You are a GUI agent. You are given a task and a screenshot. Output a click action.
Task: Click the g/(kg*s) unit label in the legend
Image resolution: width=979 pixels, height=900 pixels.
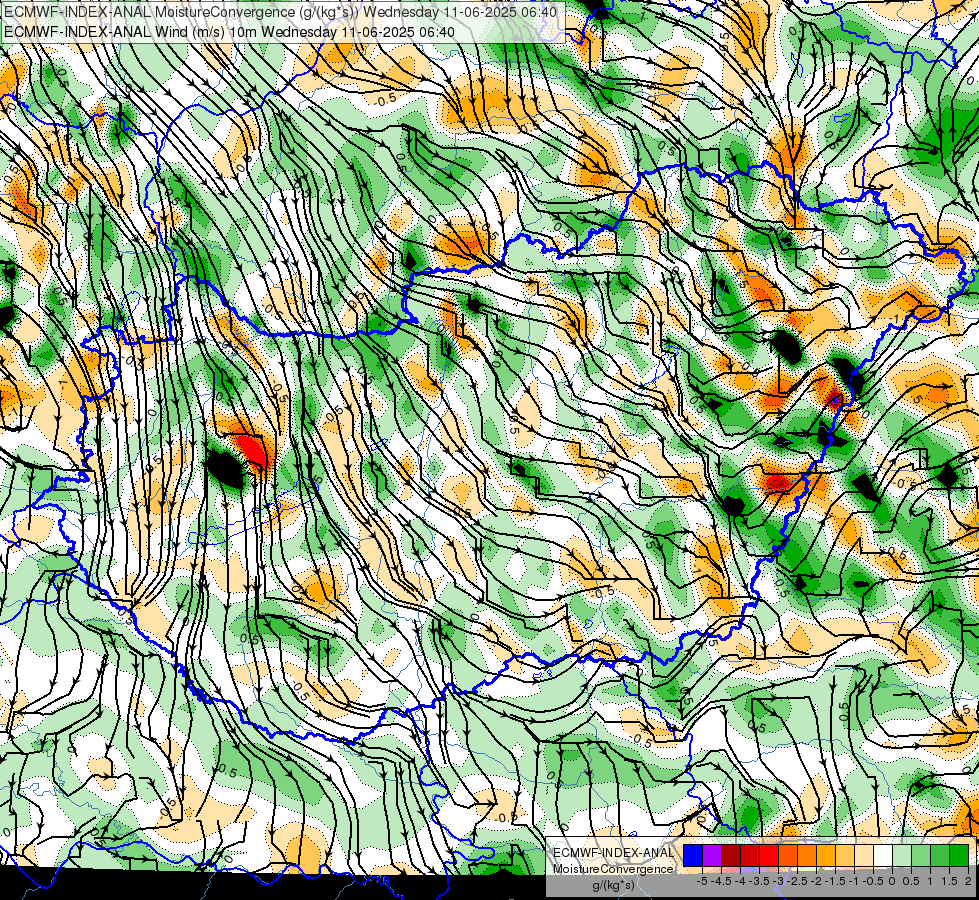pyautogui.click(x=613, y=886)
